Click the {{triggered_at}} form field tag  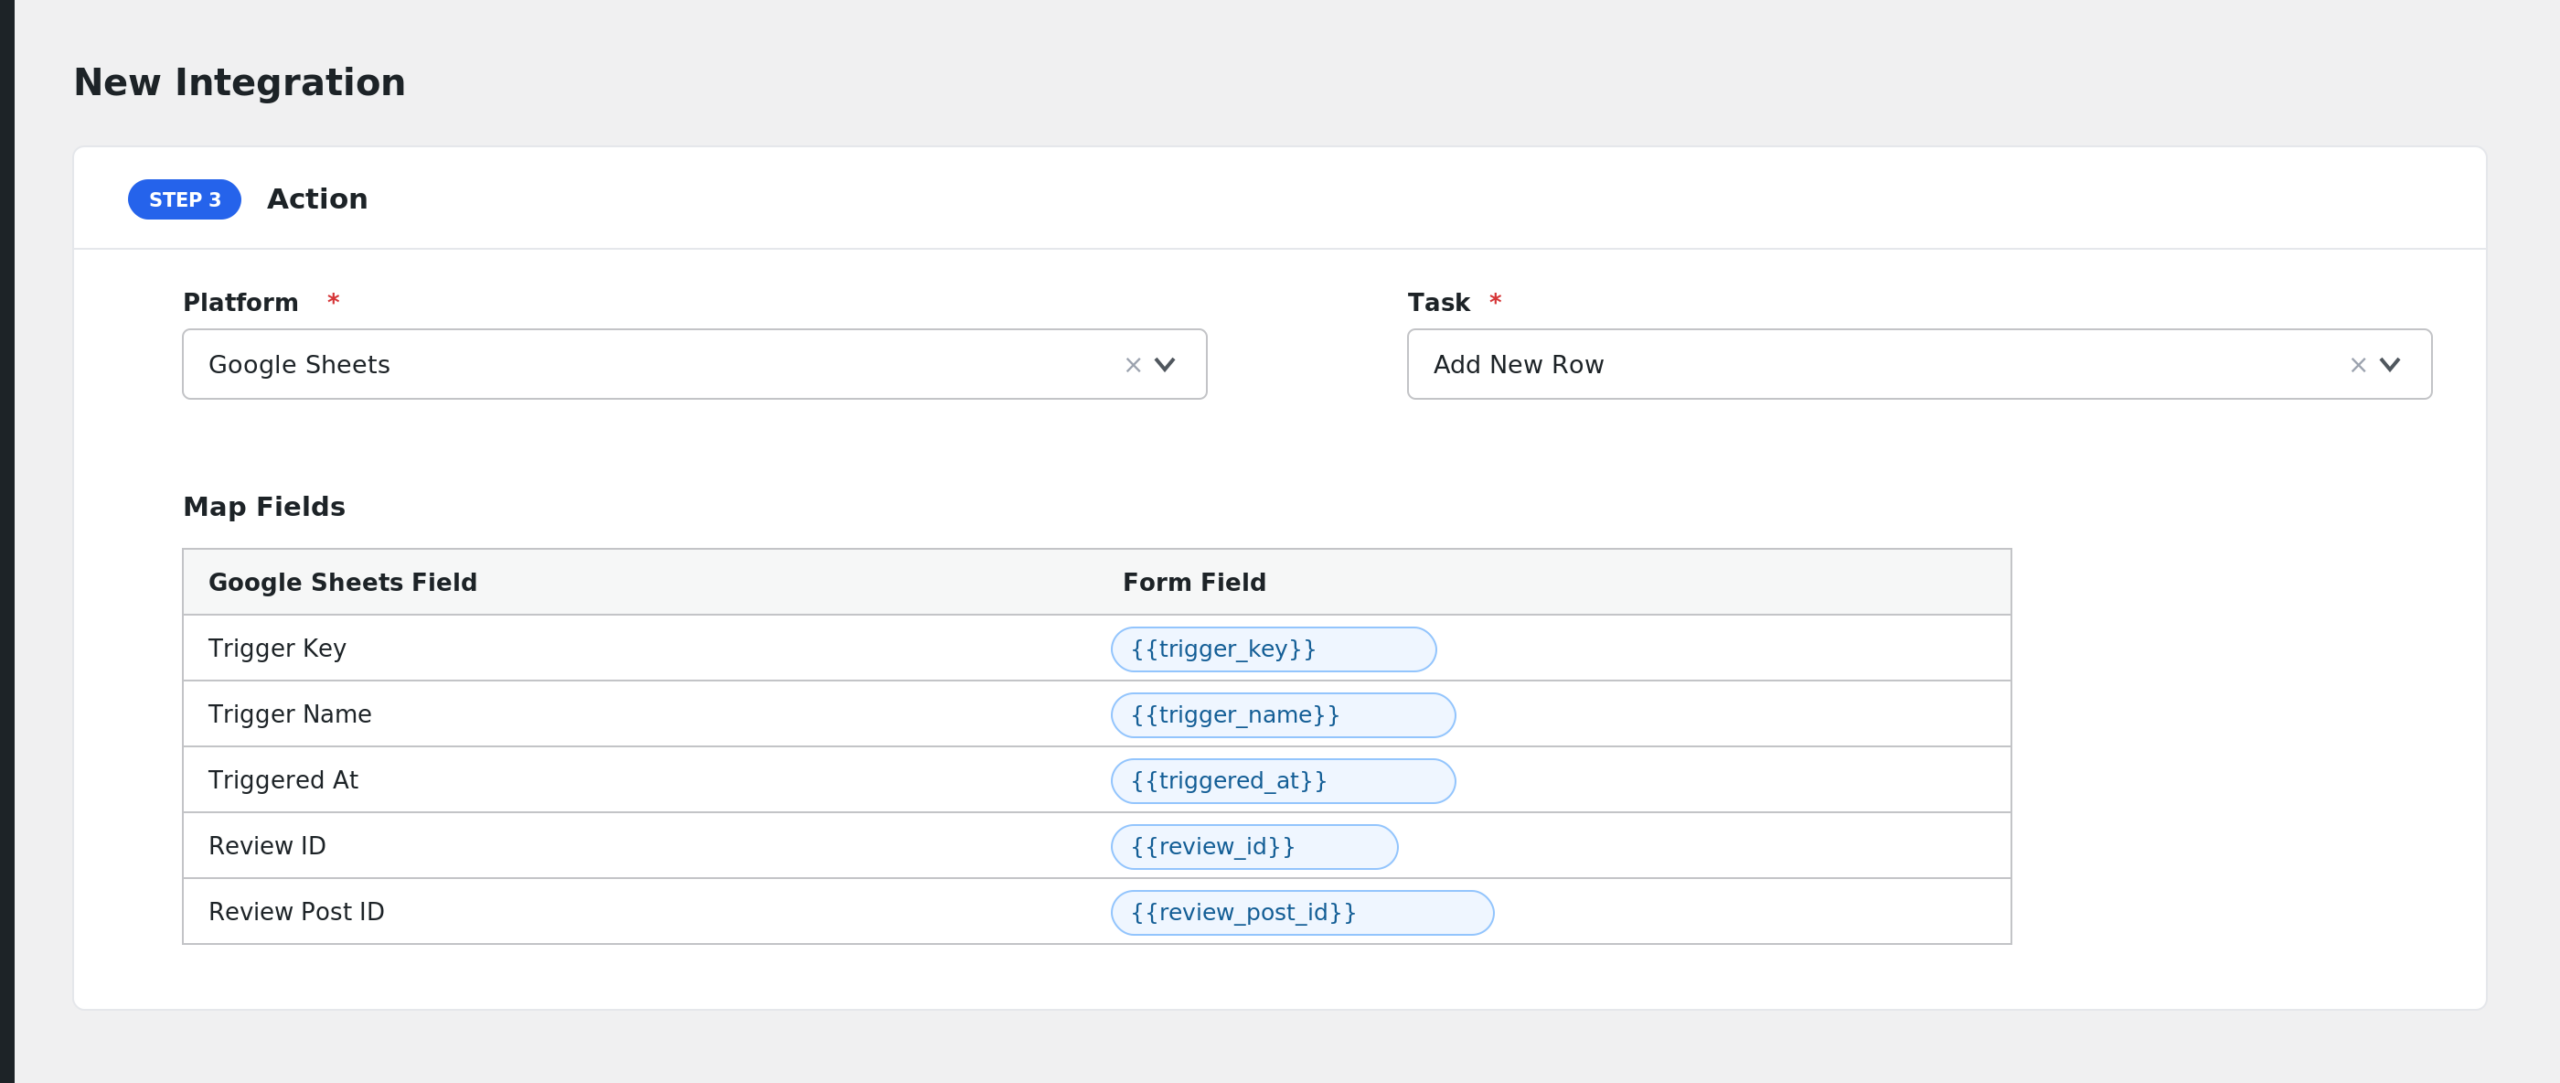click(1283, 781)
